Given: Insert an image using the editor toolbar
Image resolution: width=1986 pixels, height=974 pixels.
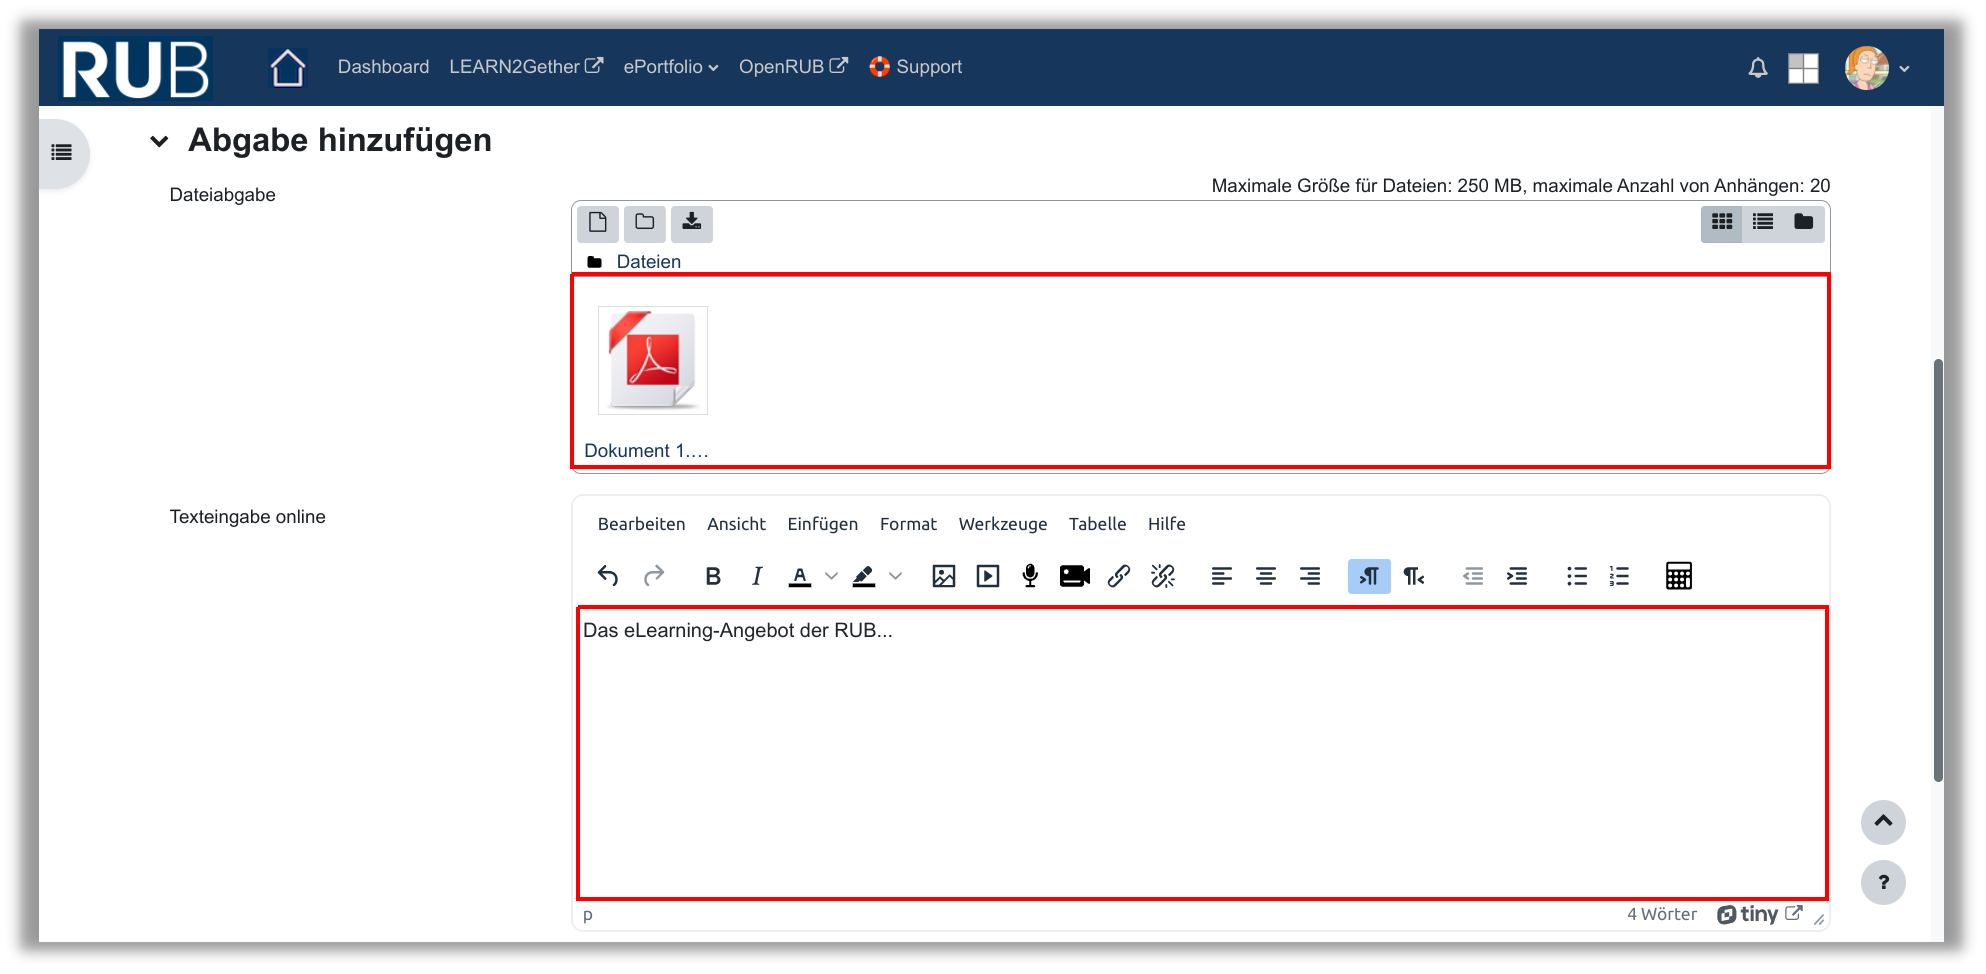Looking at the screenshot, I should click(943, 576).
